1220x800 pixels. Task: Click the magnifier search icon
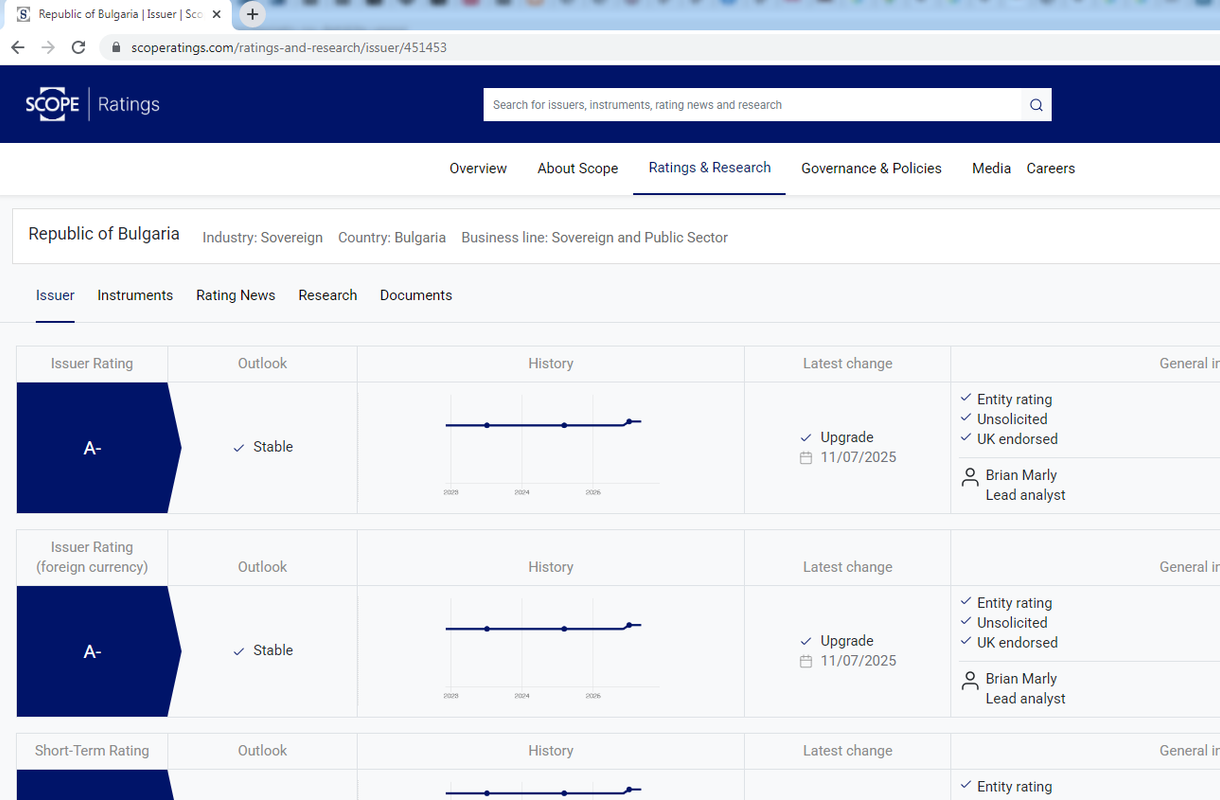tap(1036, 105)
